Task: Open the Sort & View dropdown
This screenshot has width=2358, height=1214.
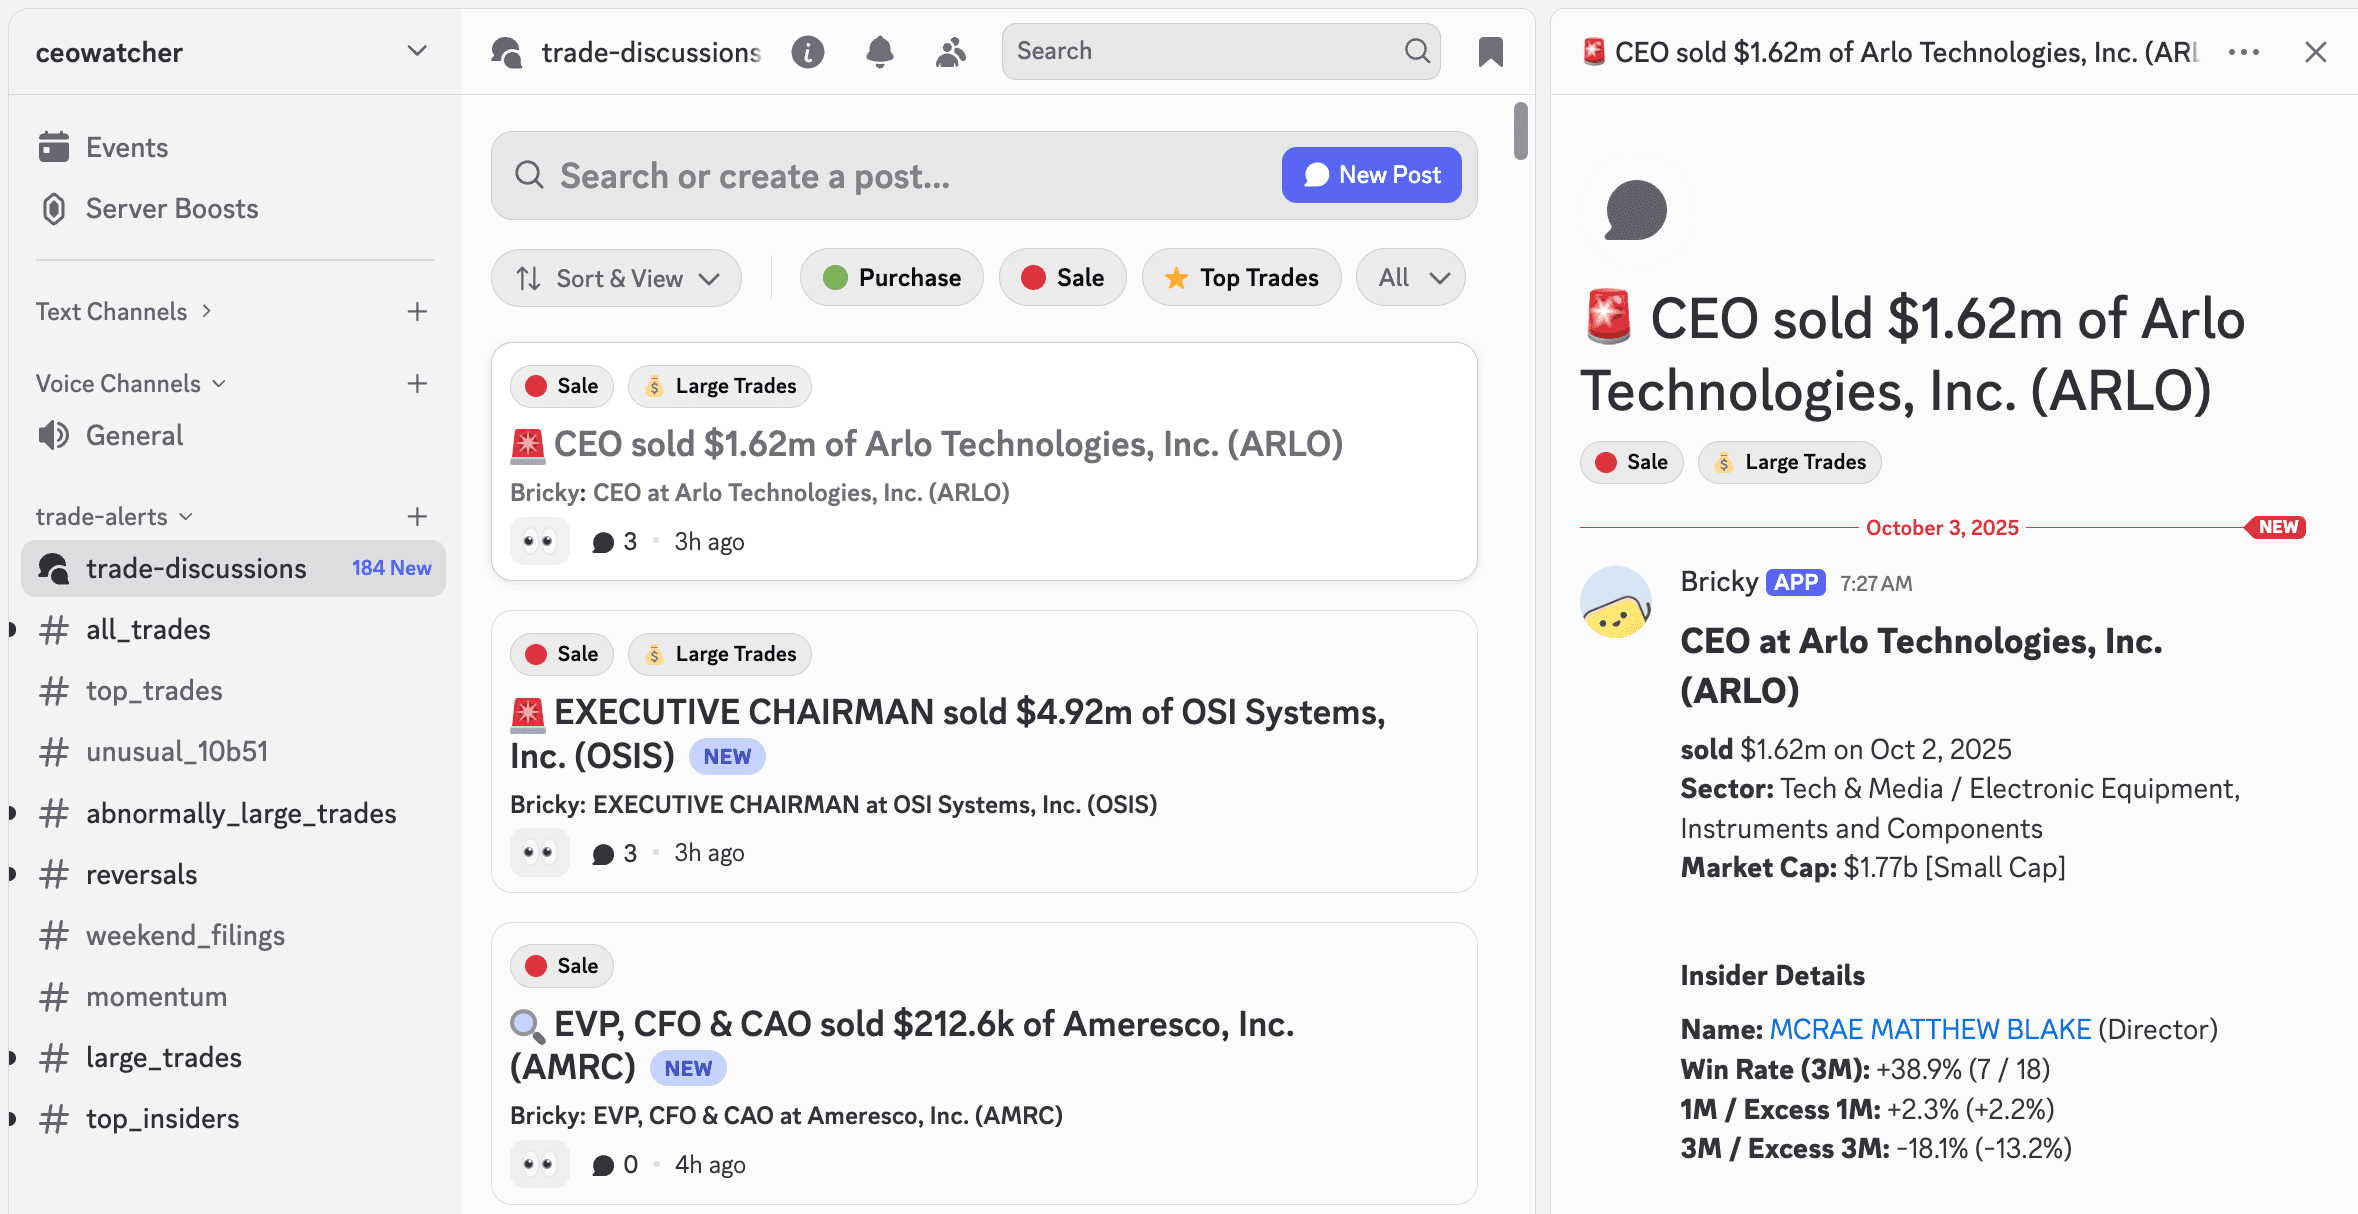Action: click(616, 278)
